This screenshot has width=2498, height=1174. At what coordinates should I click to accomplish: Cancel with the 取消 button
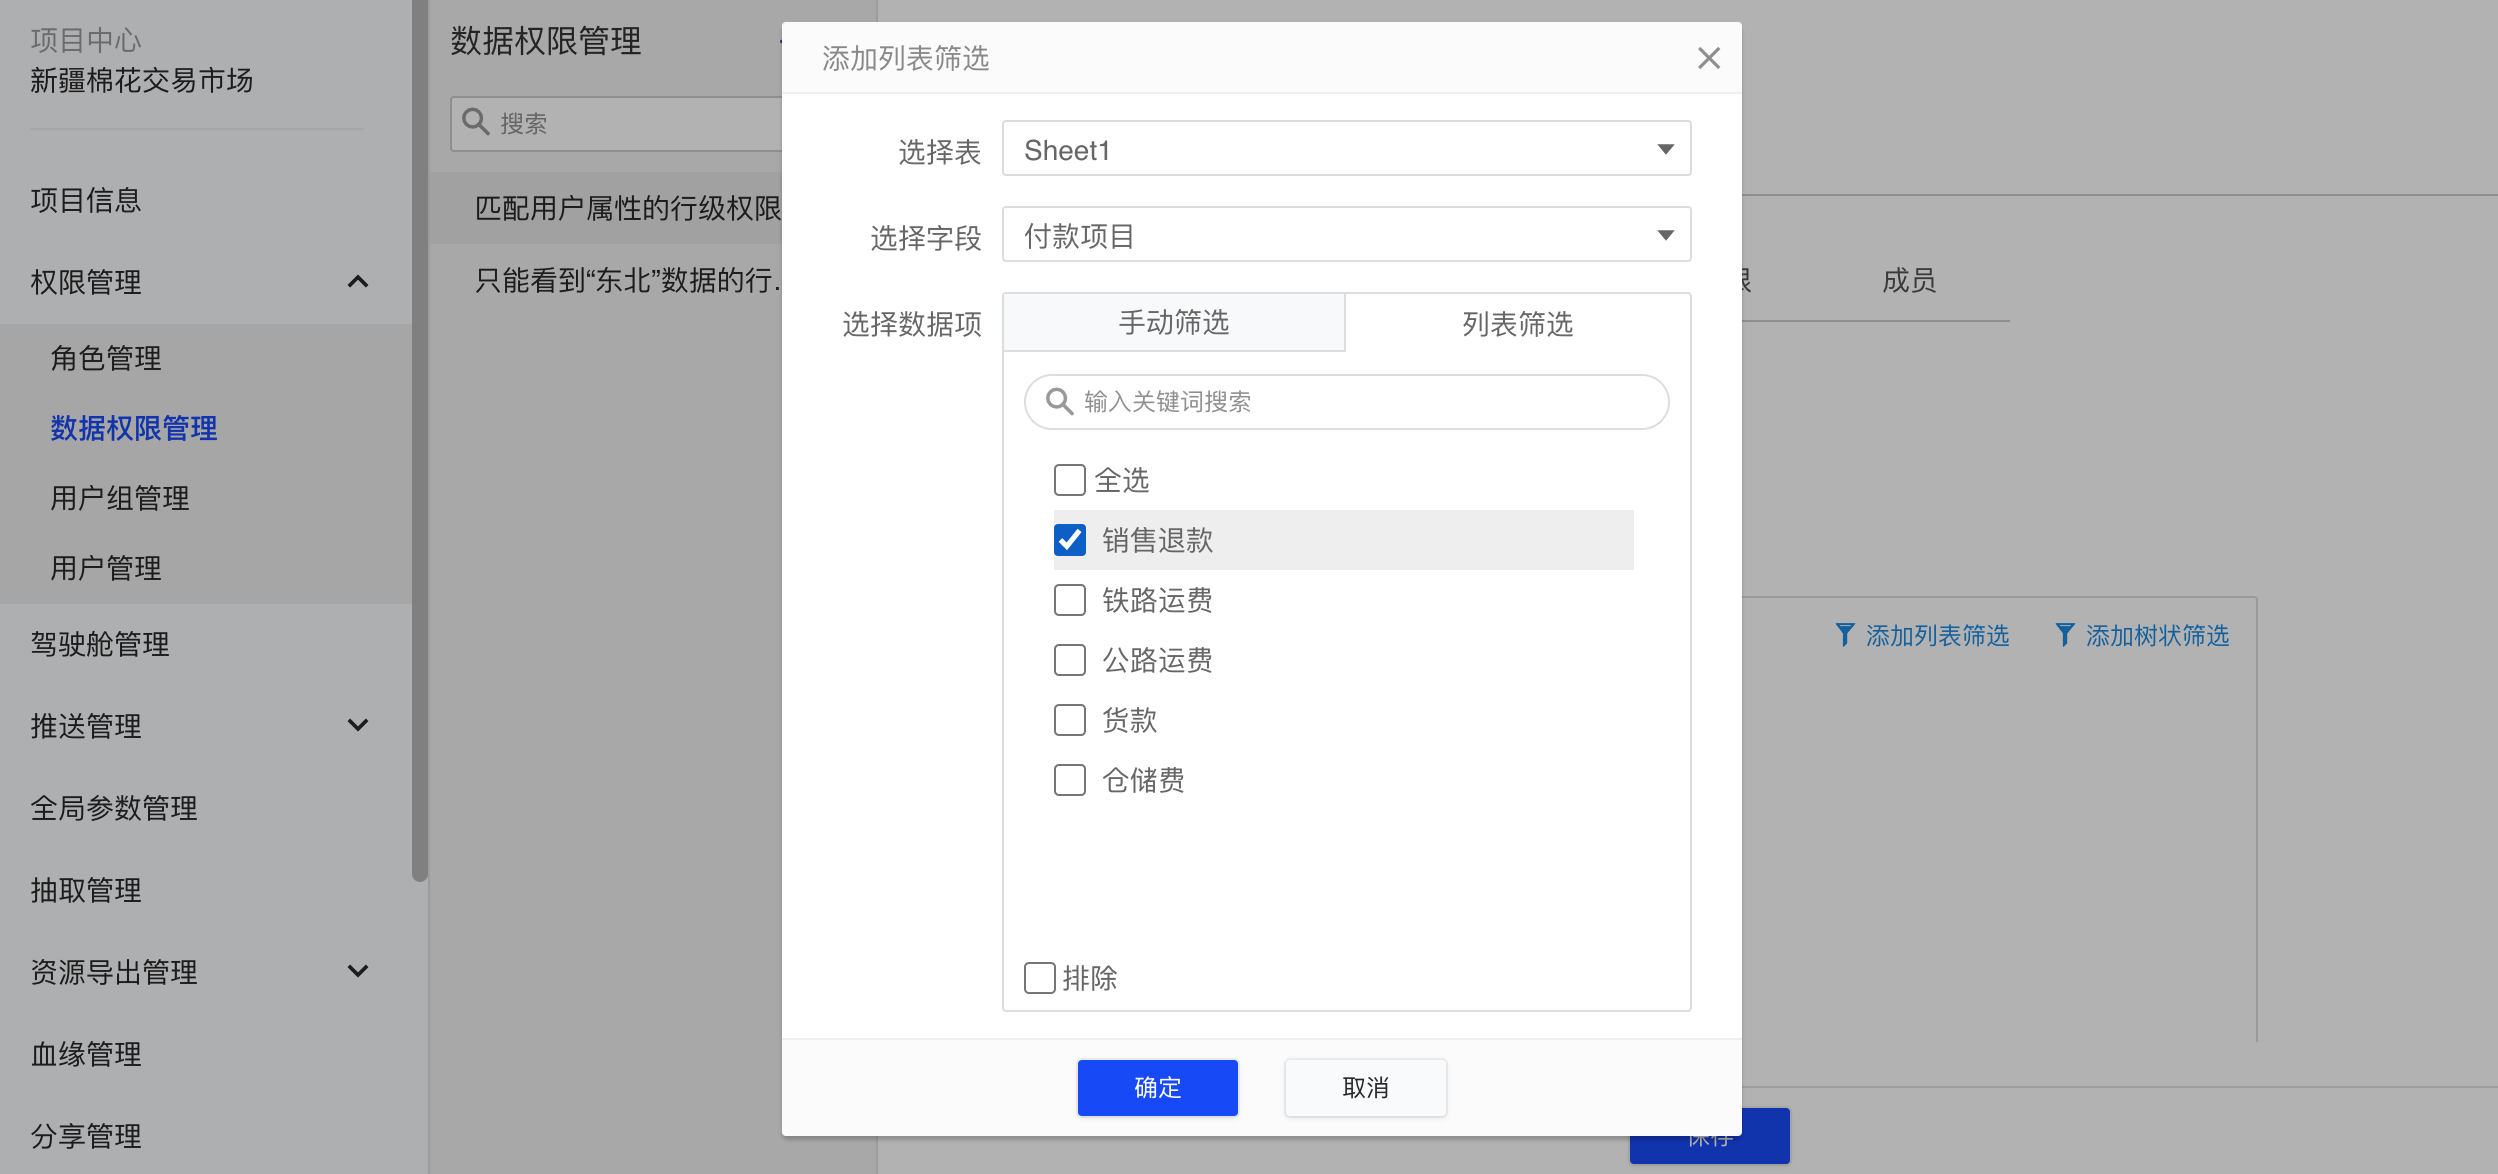1365,1087
